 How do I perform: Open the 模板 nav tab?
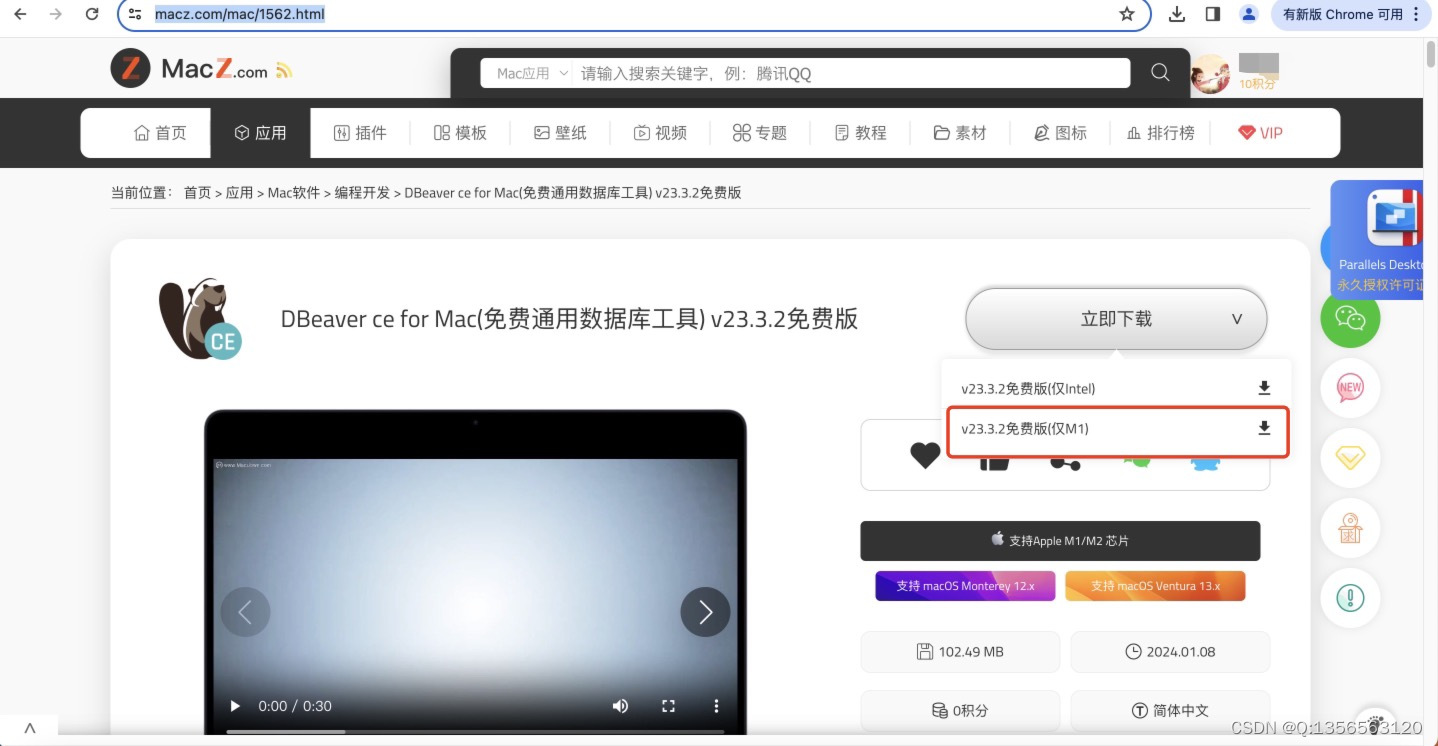click(460, 133)
